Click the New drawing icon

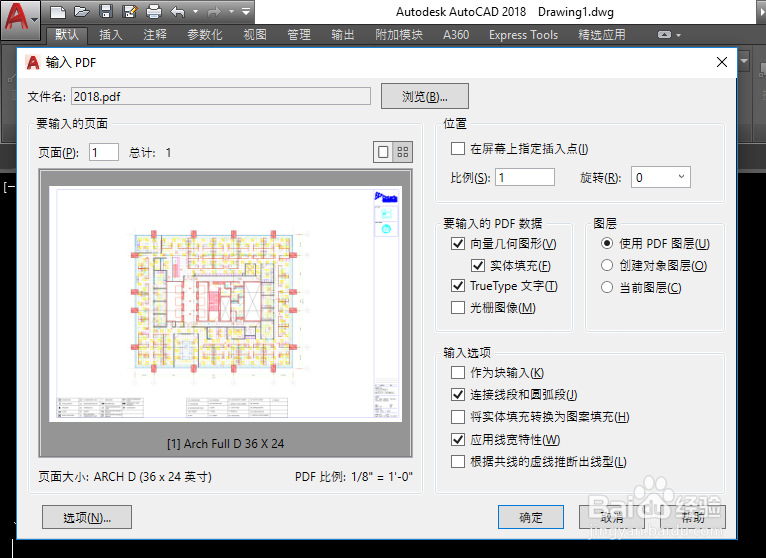point(58,12)
